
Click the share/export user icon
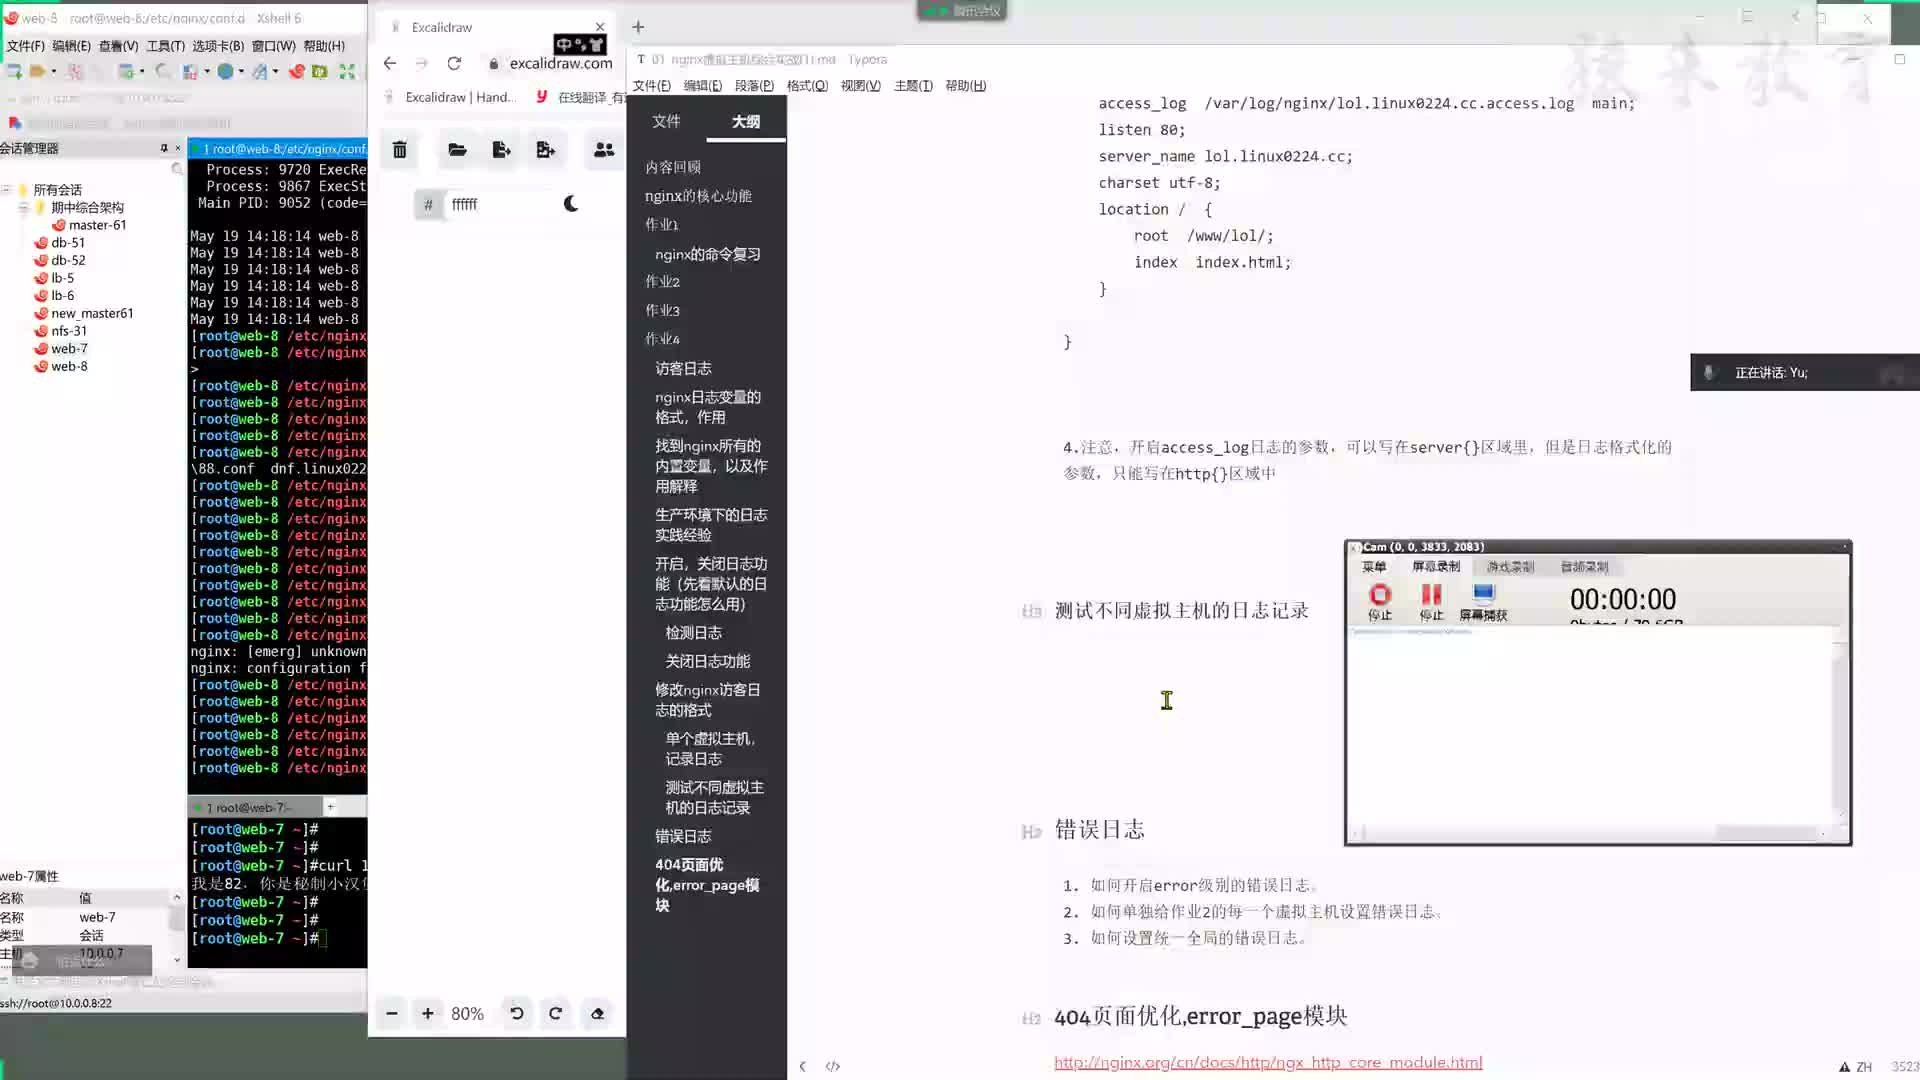(604, 148)
